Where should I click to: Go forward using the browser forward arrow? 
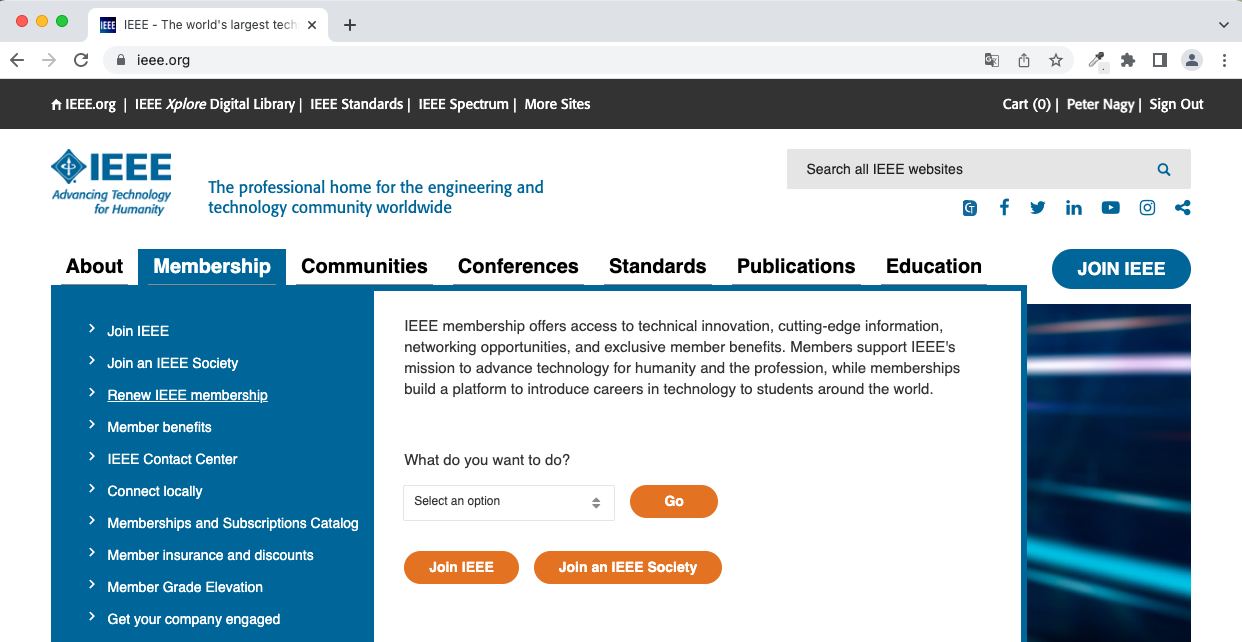pos(49,60)
